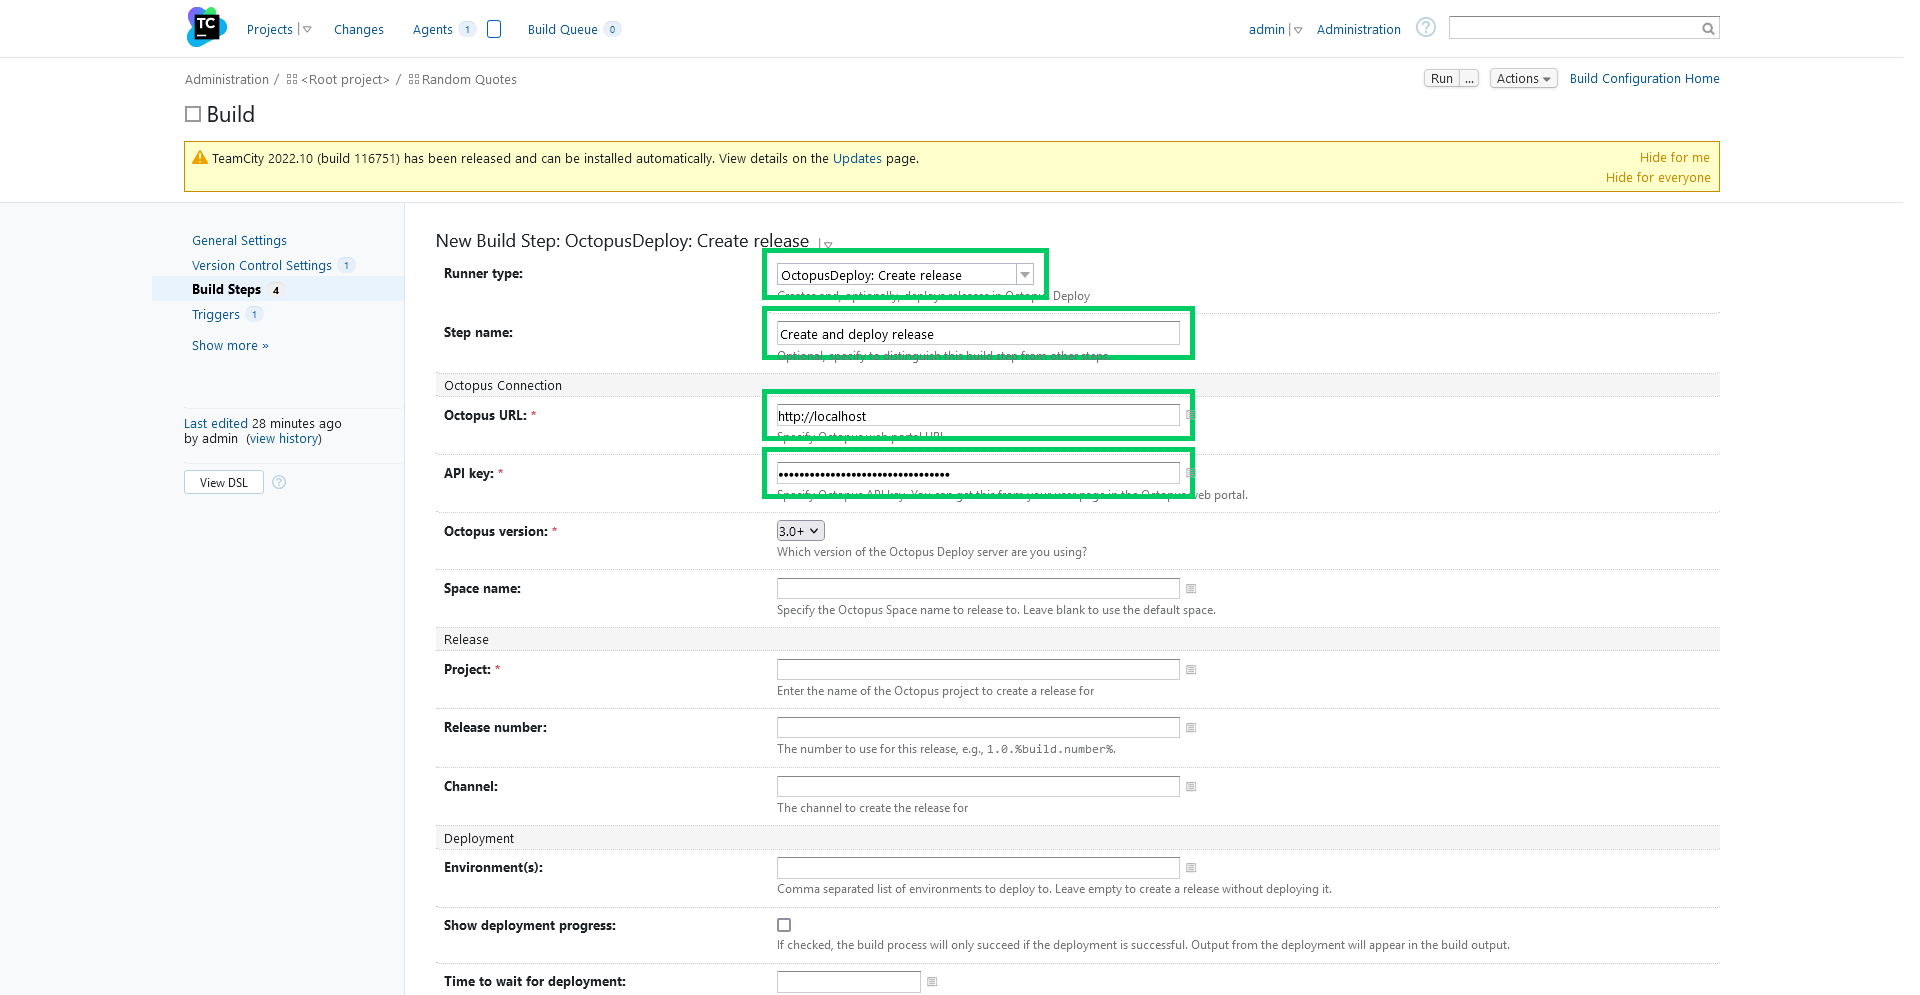Image resolution: width=1920 pixels, height=995 pixels.
Task: Click the help question mark icon in the header
Action: (1426, 28)
